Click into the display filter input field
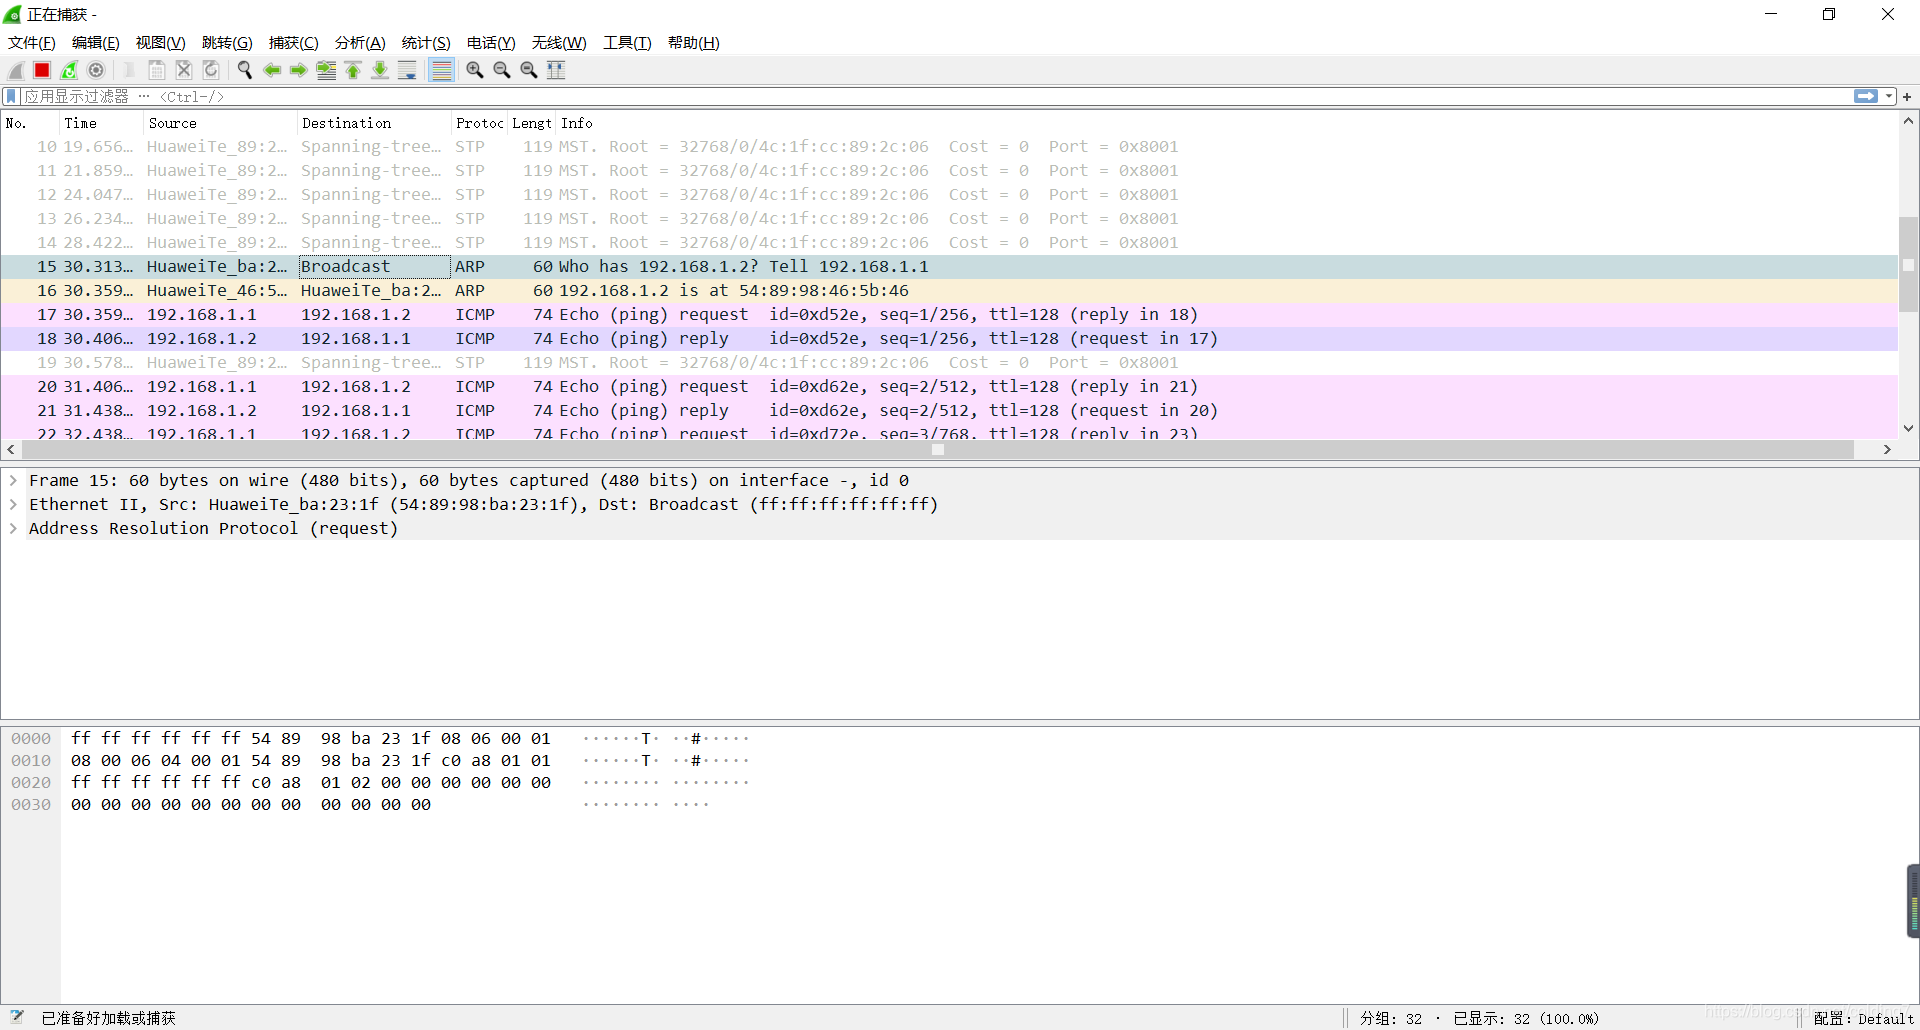 tap(935, 96)
